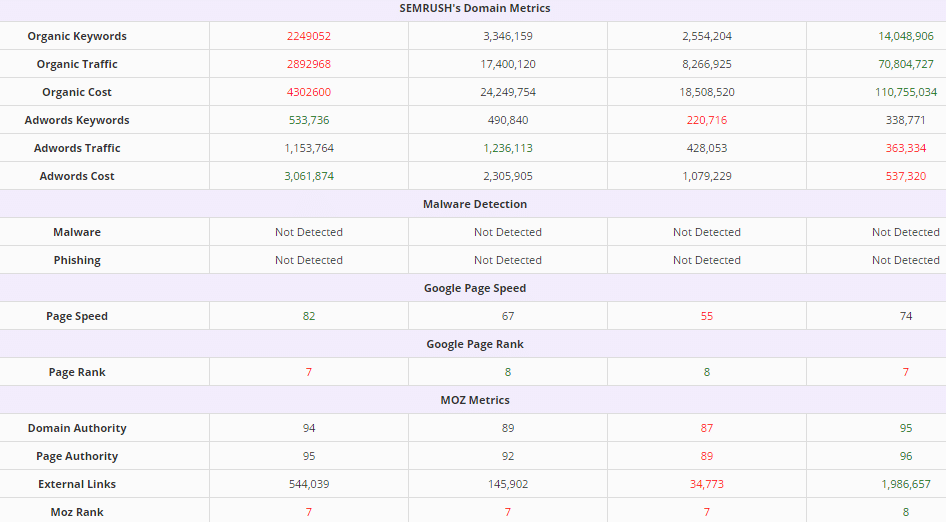This screenshot has height=522, width=946.
Task: Click the "Page Rank" row label
Action: (77, 372)
